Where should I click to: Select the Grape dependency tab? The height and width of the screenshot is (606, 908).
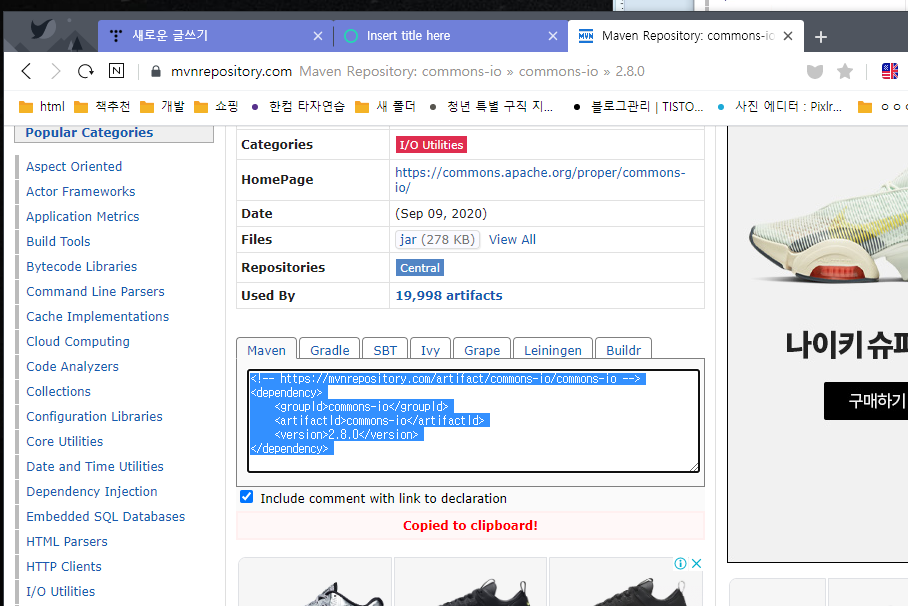click(x=482, y=351)
